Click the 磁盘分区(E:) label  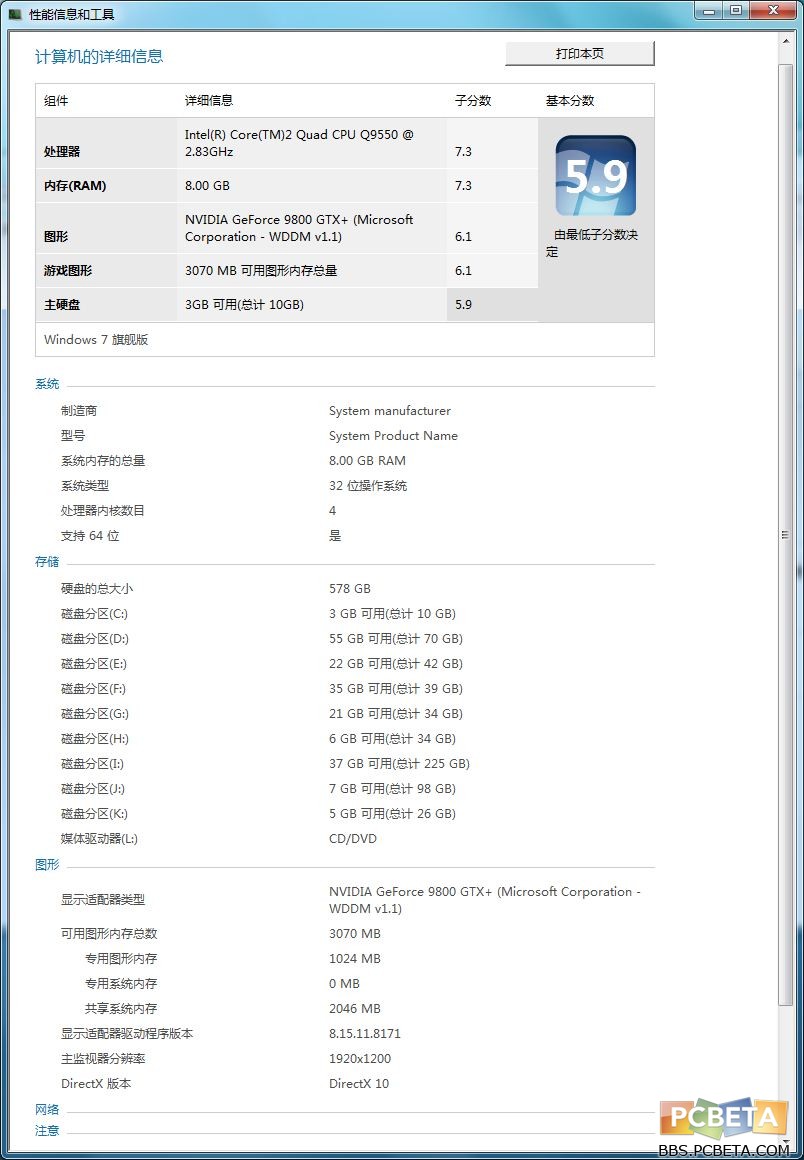pos(95,664)
